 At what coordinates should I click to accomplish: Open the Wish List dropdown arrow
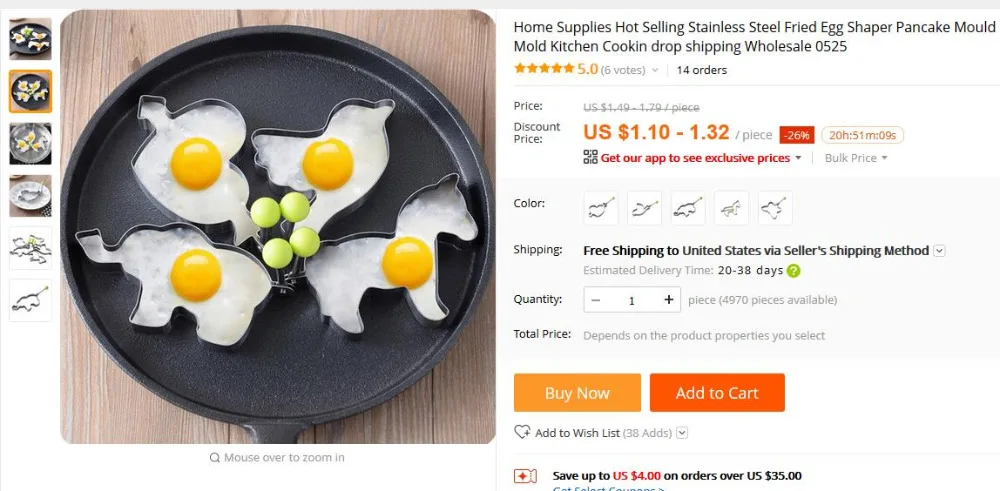coord(682,433)
